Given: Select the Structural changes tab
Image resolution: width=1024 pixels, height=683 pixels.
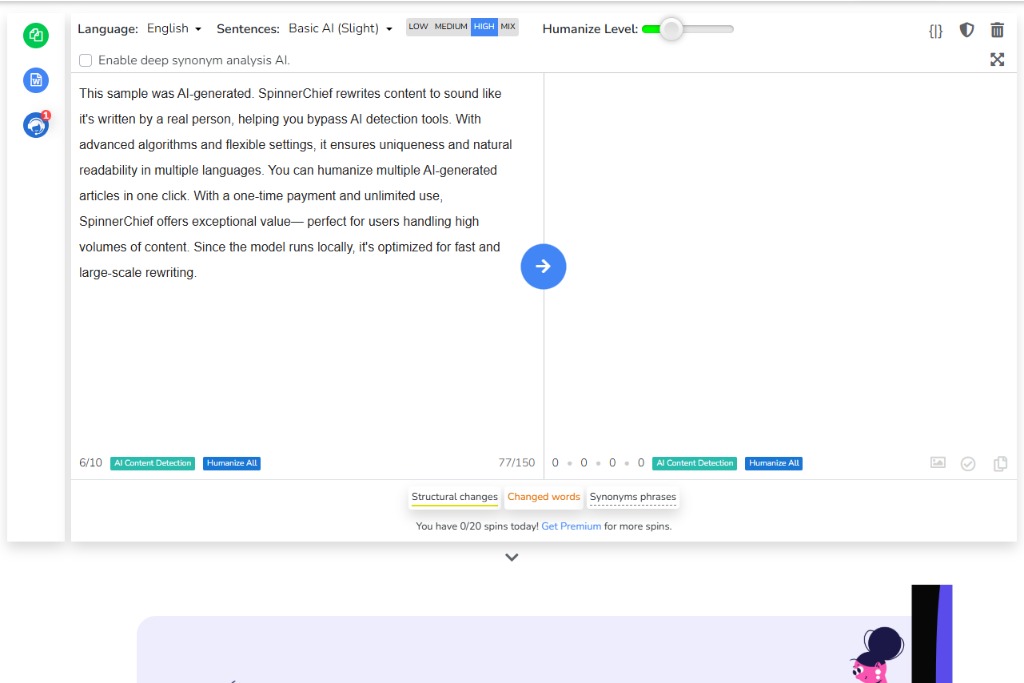Looking at the screenshot, I should [454, 497].
